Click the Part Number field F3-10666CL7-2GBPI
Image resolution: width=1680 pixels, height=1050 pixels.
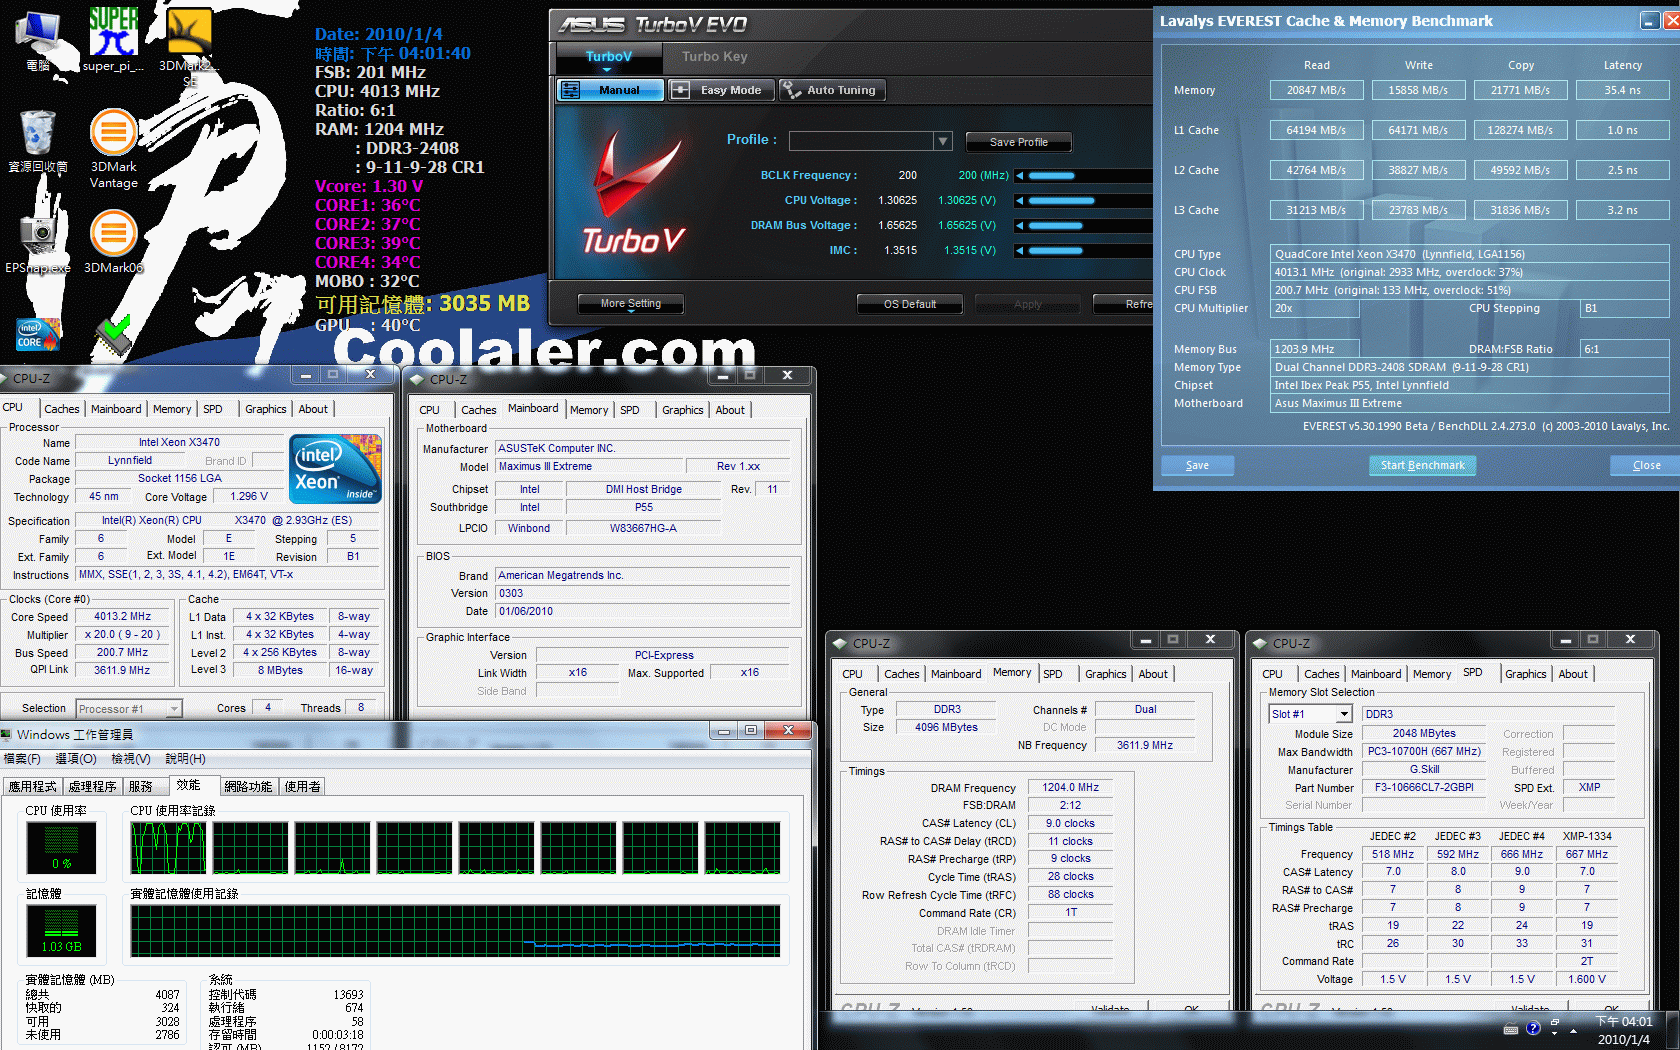[x=1424, y=788]
